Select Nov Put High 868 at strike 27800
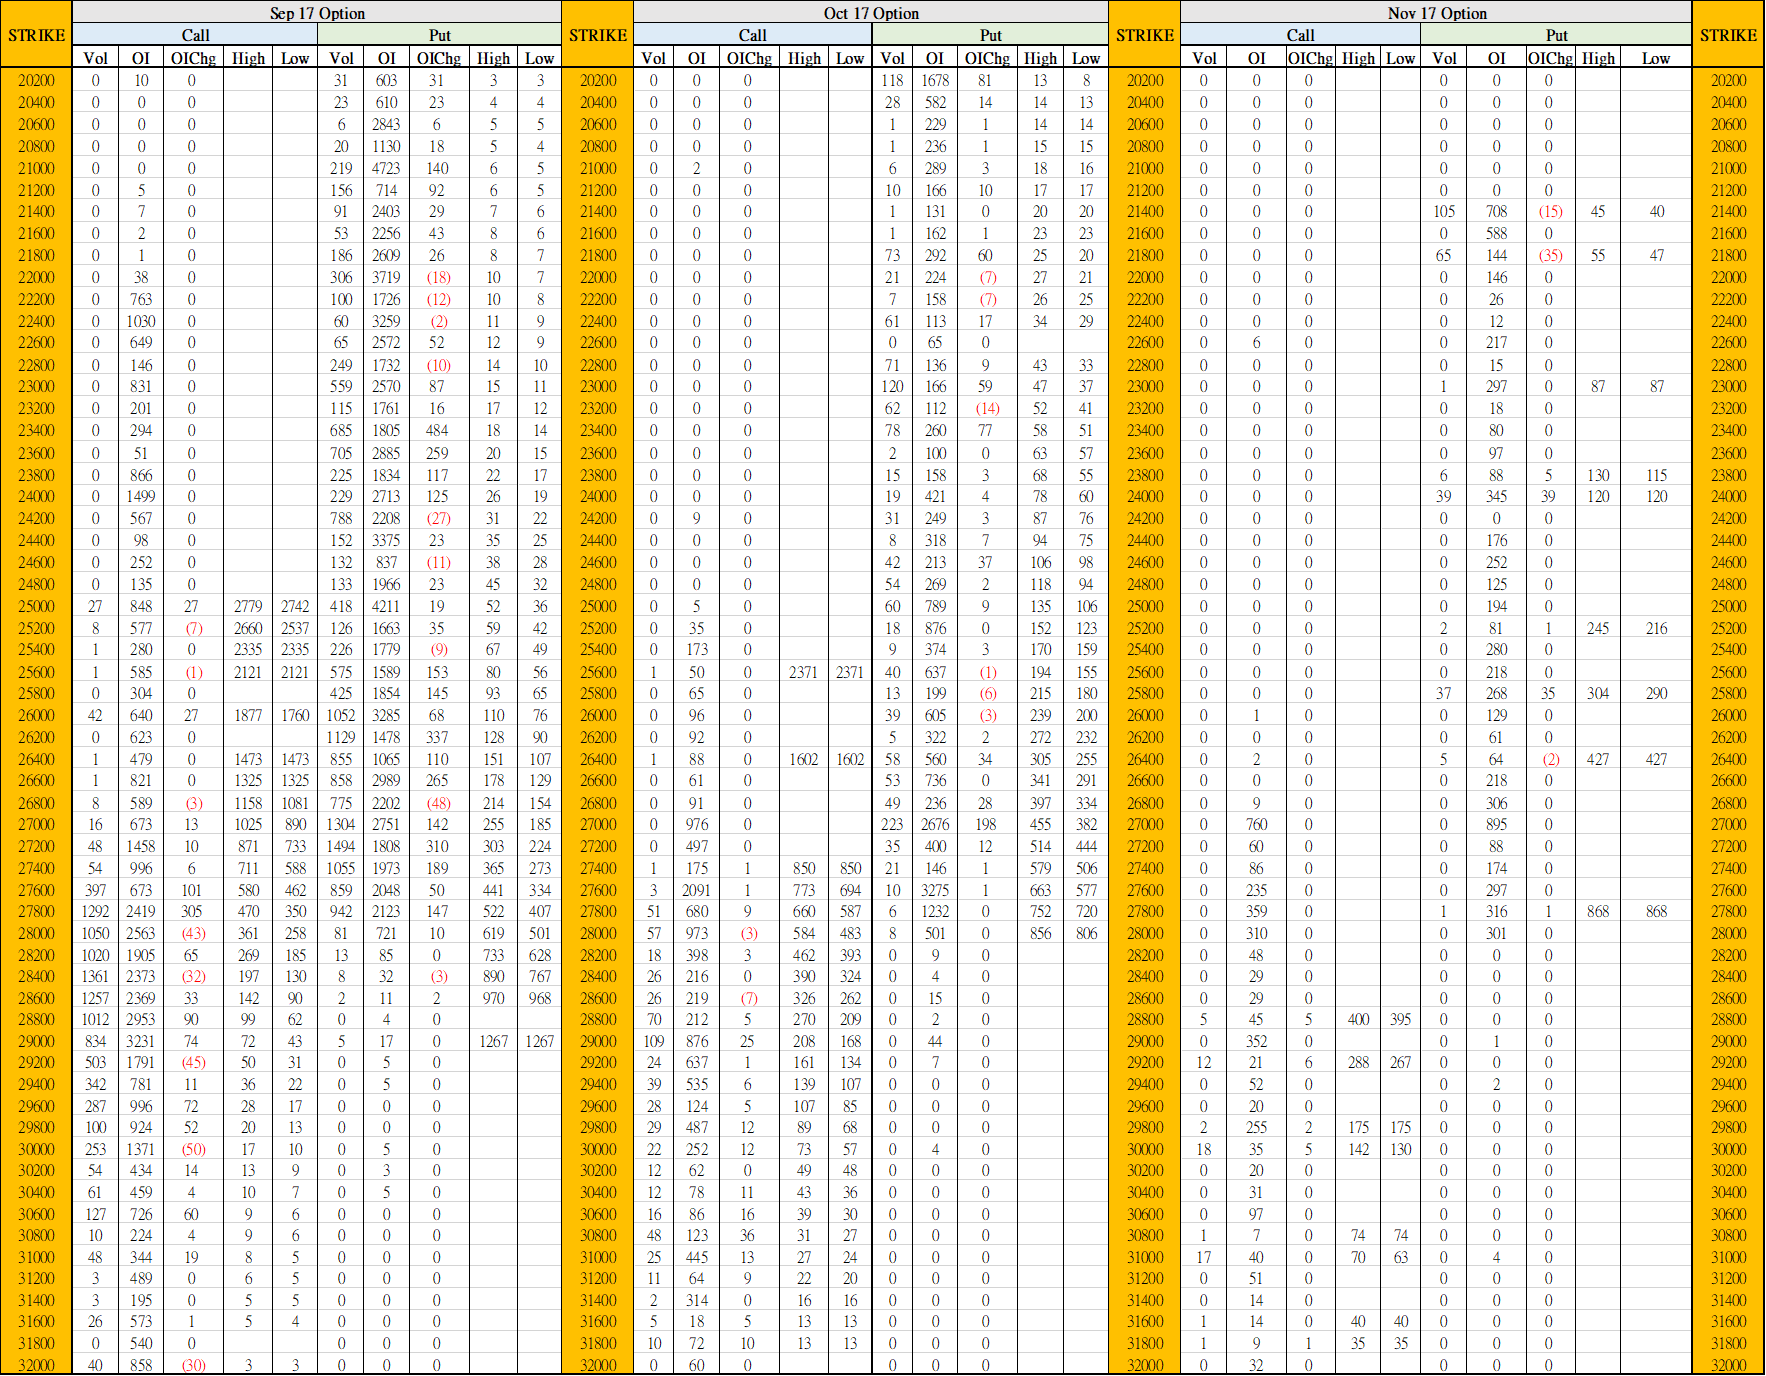Image resolution: width=1766 pixels, height=1376 pixels. (x=1598, y=911)
